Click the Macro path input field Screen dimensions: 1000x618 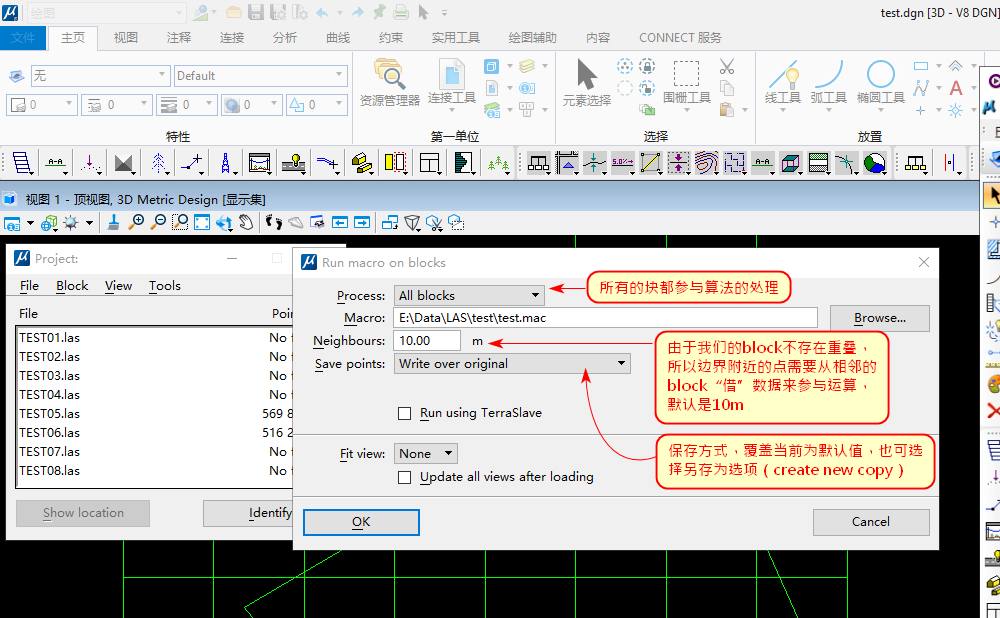[x=605, y=318]
